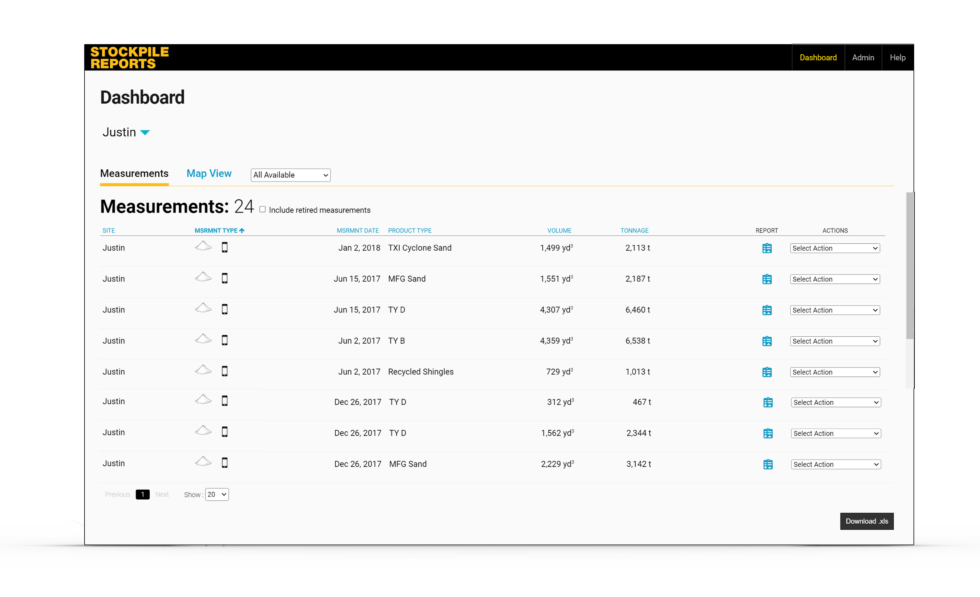
Task: Click the vertical scrollbar on the right
Action: [x=909, y=265]
